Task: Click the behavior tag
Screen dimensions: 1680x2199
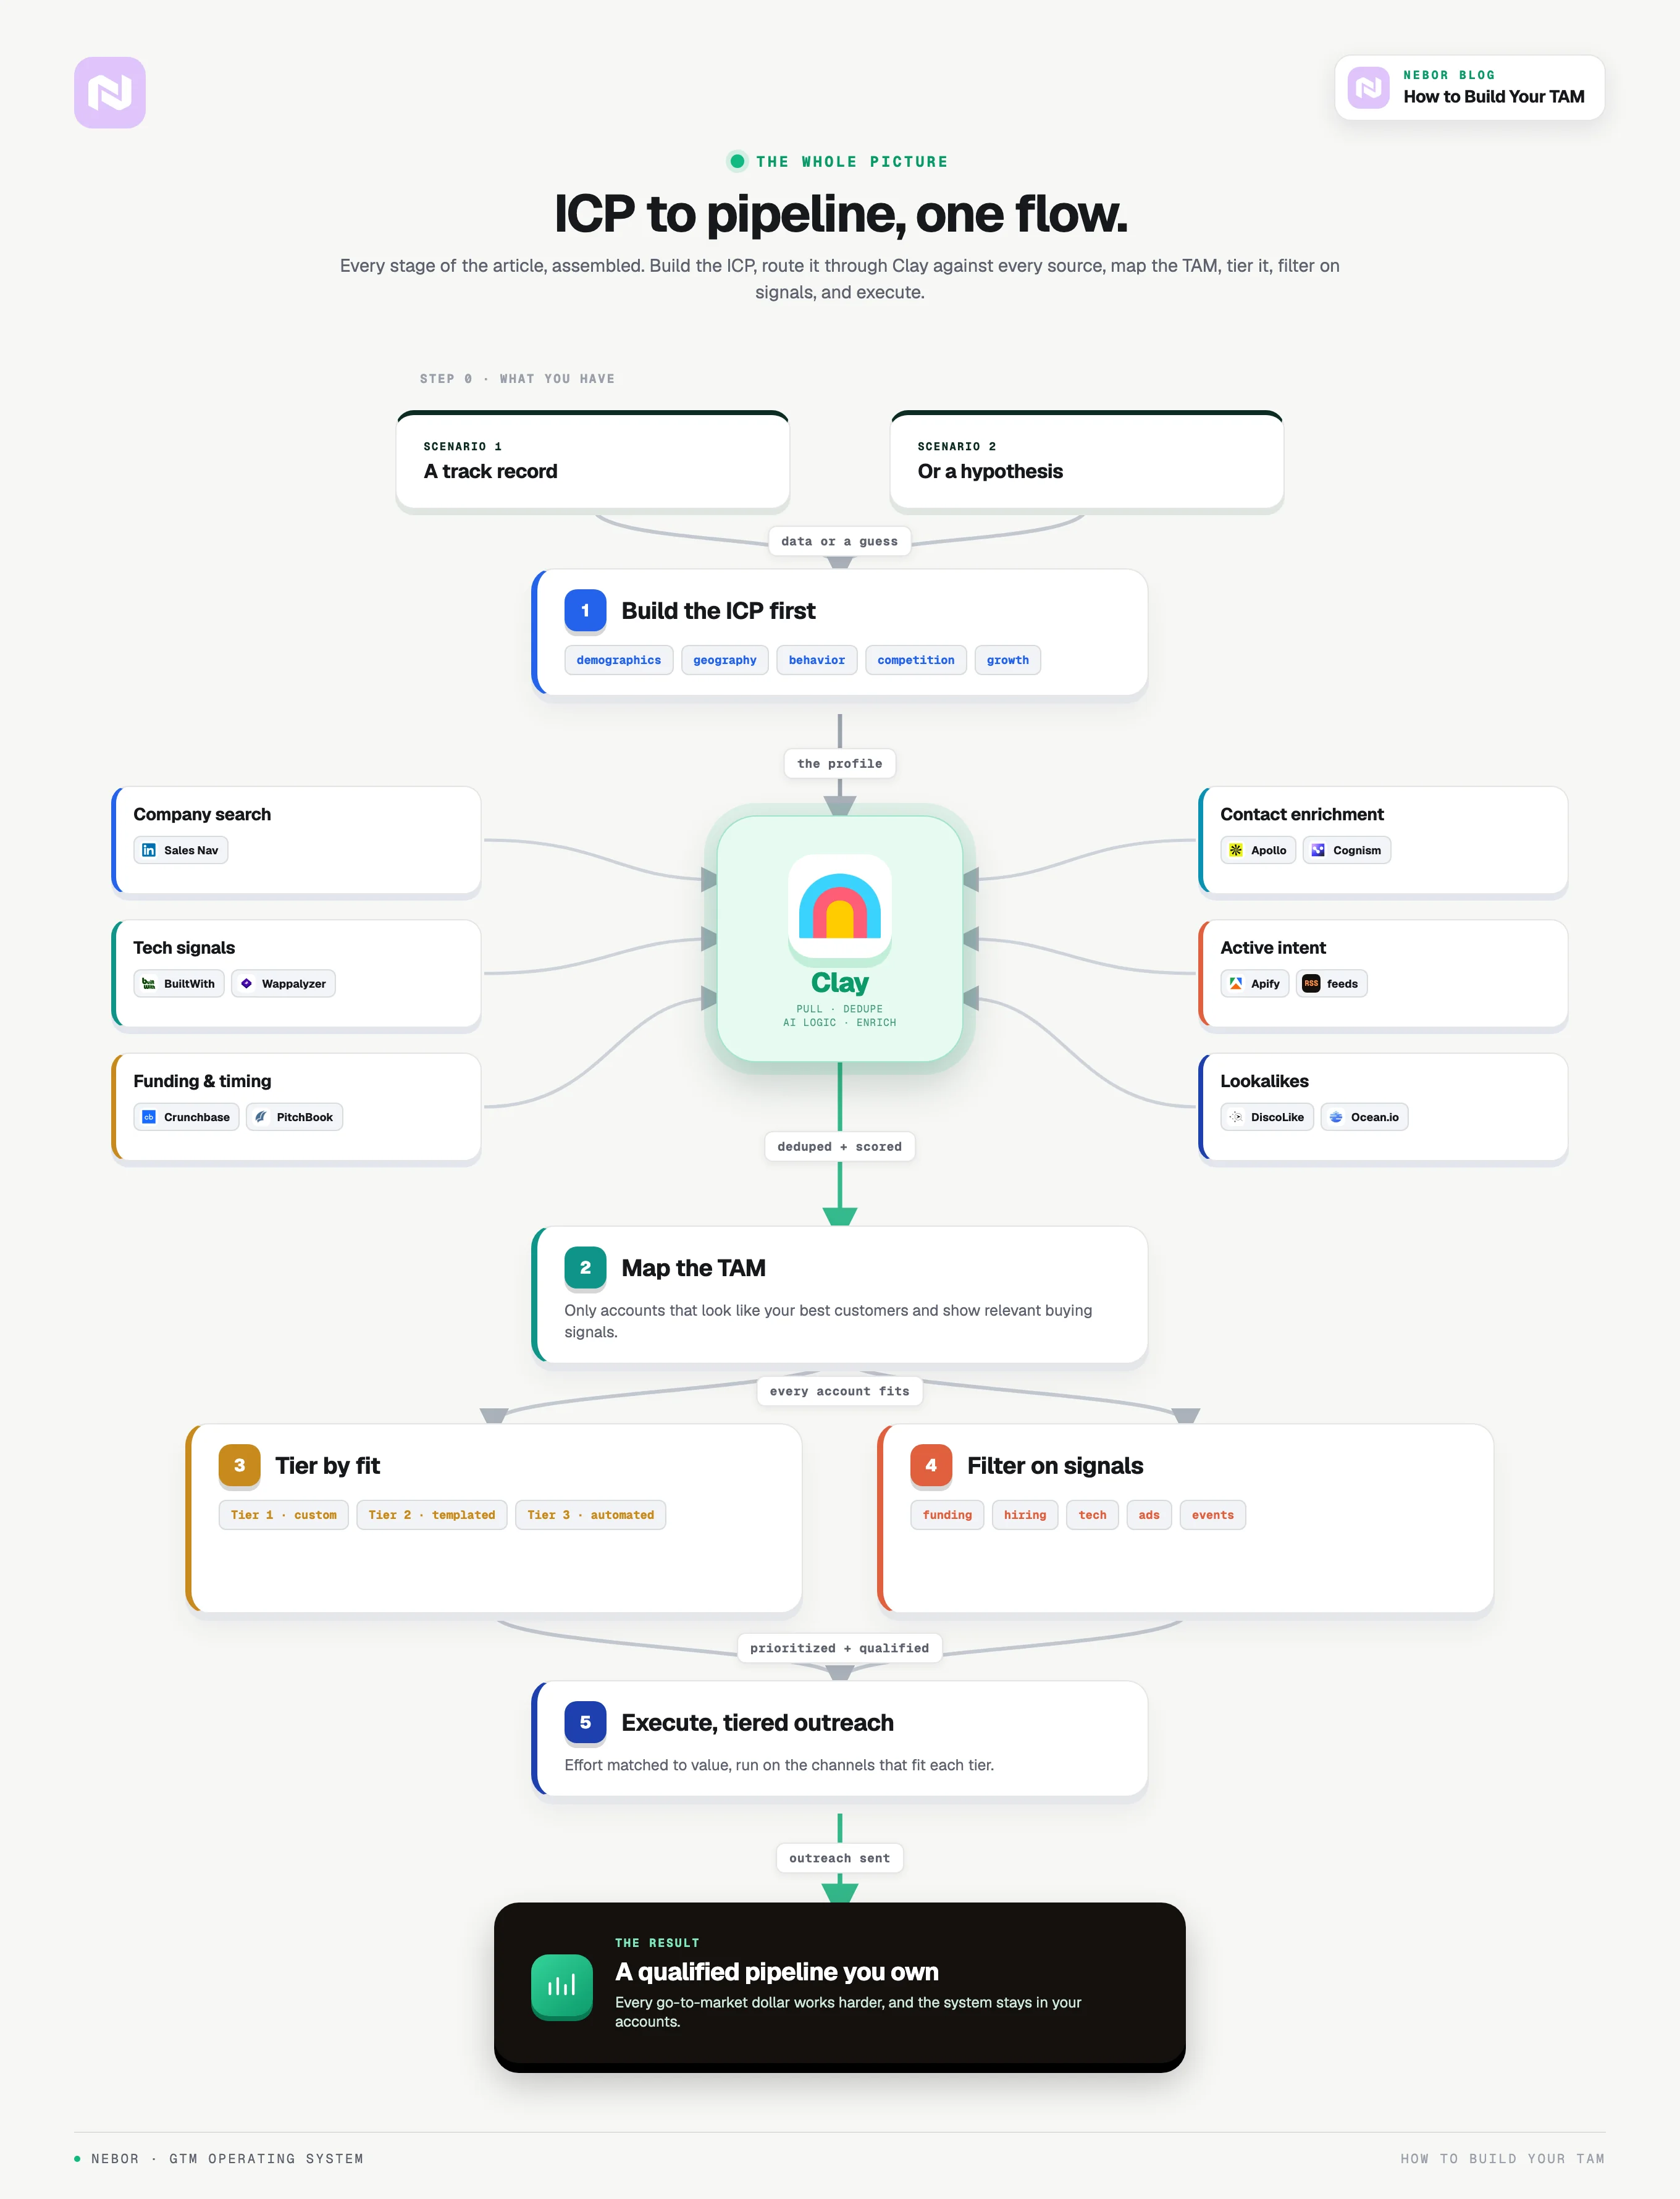Action: (x=817, y=660)
